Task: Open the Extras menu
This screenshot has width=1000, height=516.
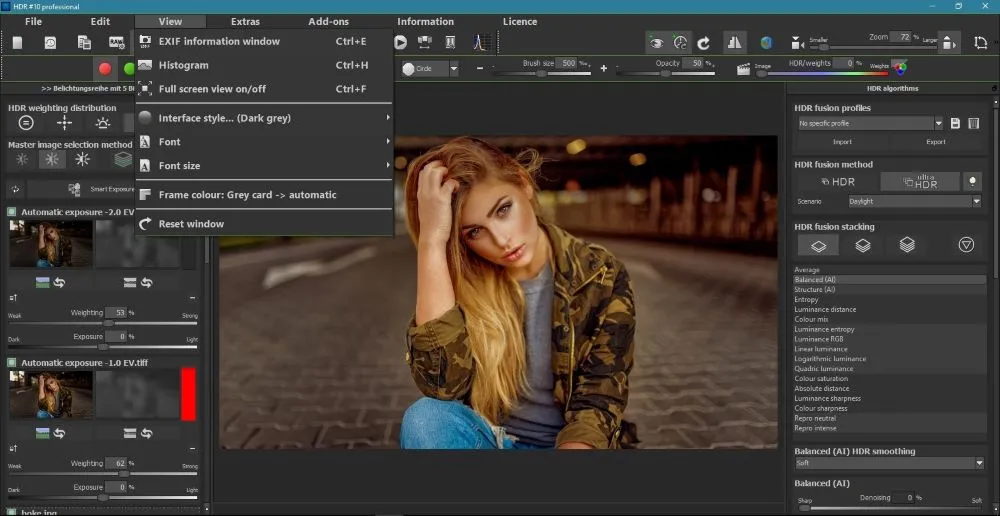Action: tap(246, 22)
